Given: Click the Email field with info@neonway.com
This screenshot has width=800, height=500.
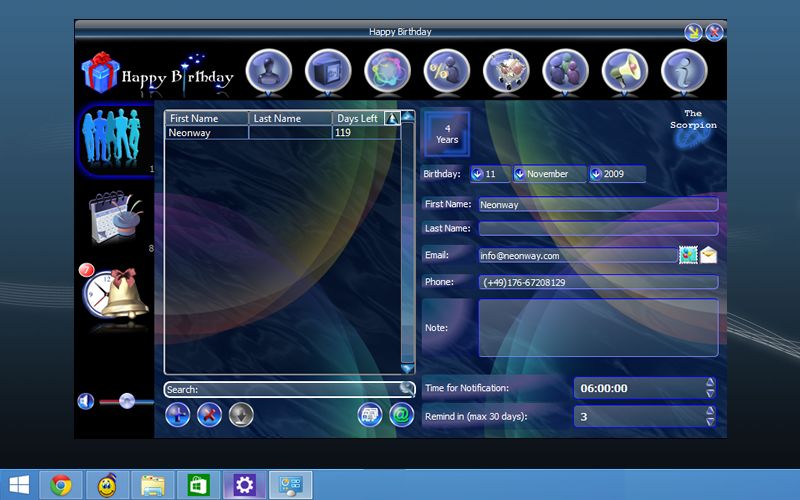Looking at the screenshot, I should [x=578, y=255].
